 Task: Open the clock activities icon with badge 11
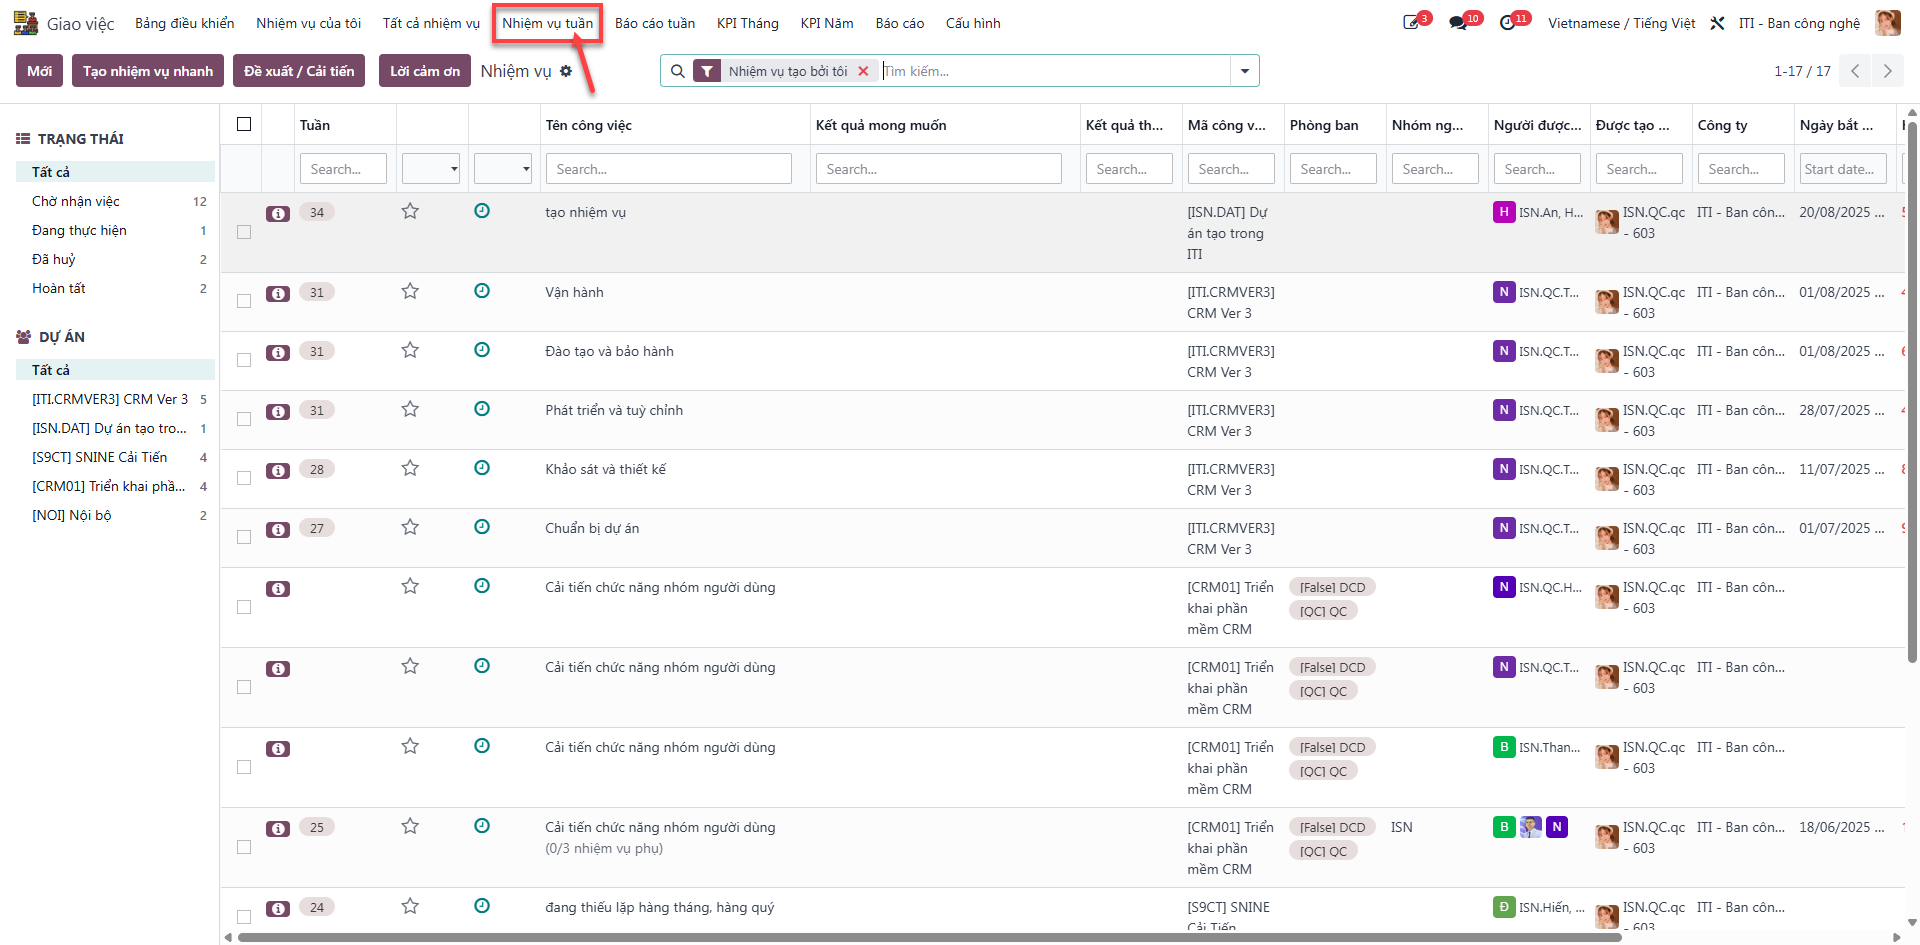click(x=1508, y=23)
